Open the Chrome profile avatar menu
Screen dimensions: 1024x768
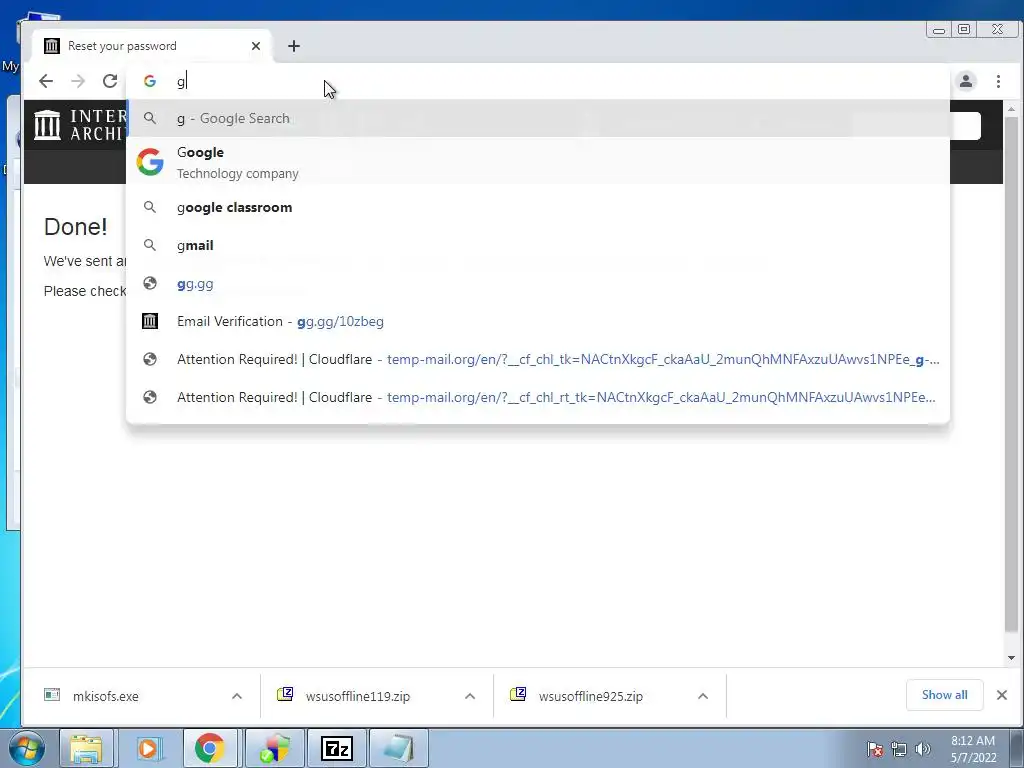[x=966, y=81]
